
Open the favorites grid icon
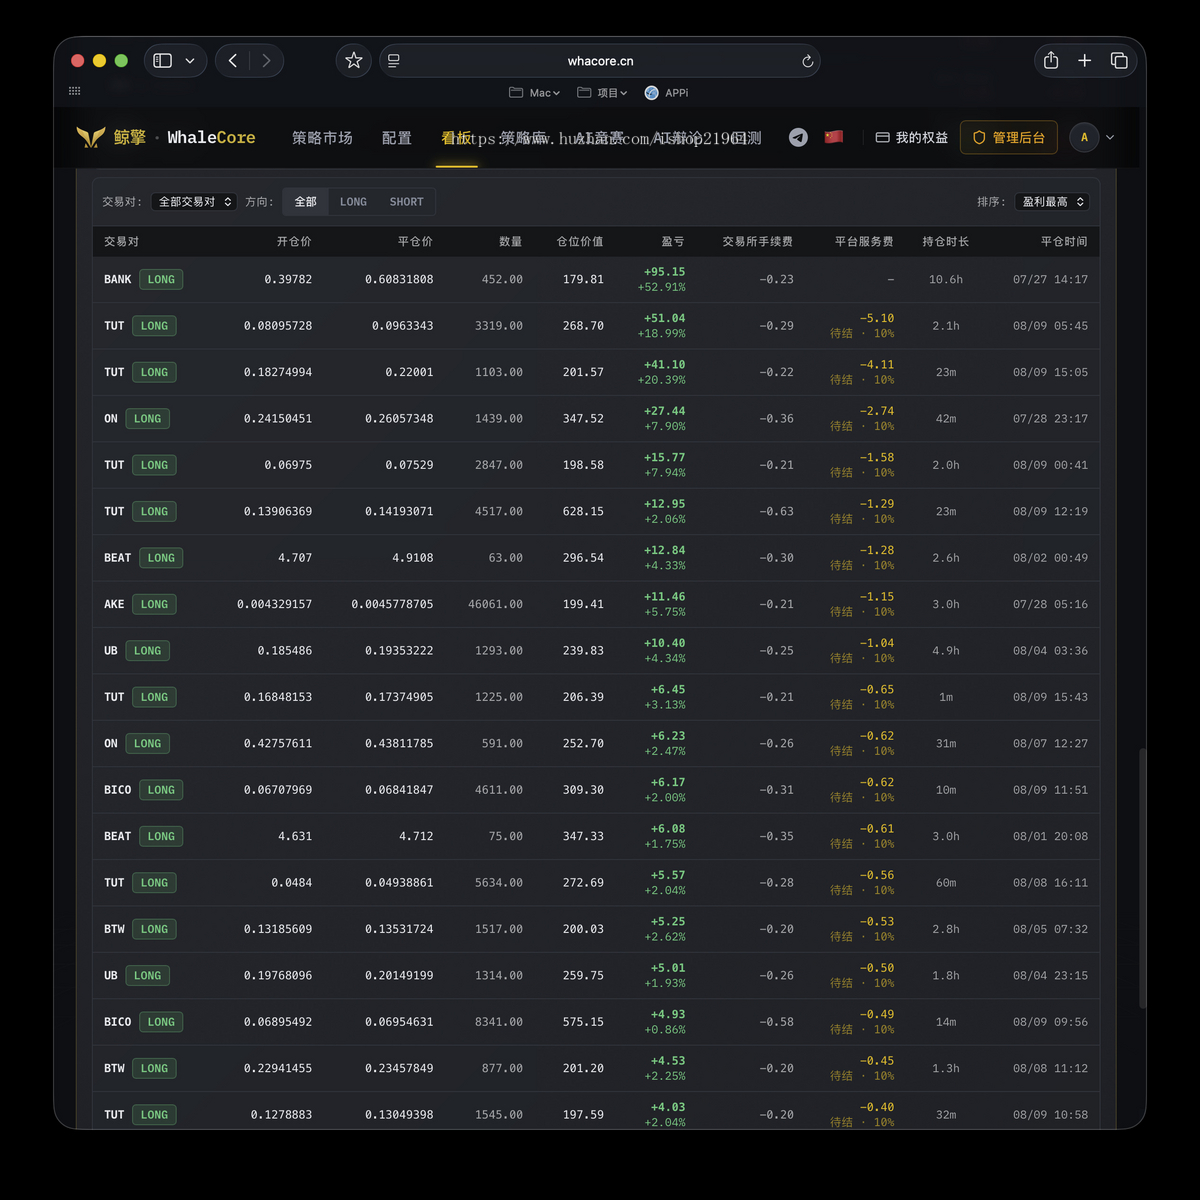[x=74, y=91]
